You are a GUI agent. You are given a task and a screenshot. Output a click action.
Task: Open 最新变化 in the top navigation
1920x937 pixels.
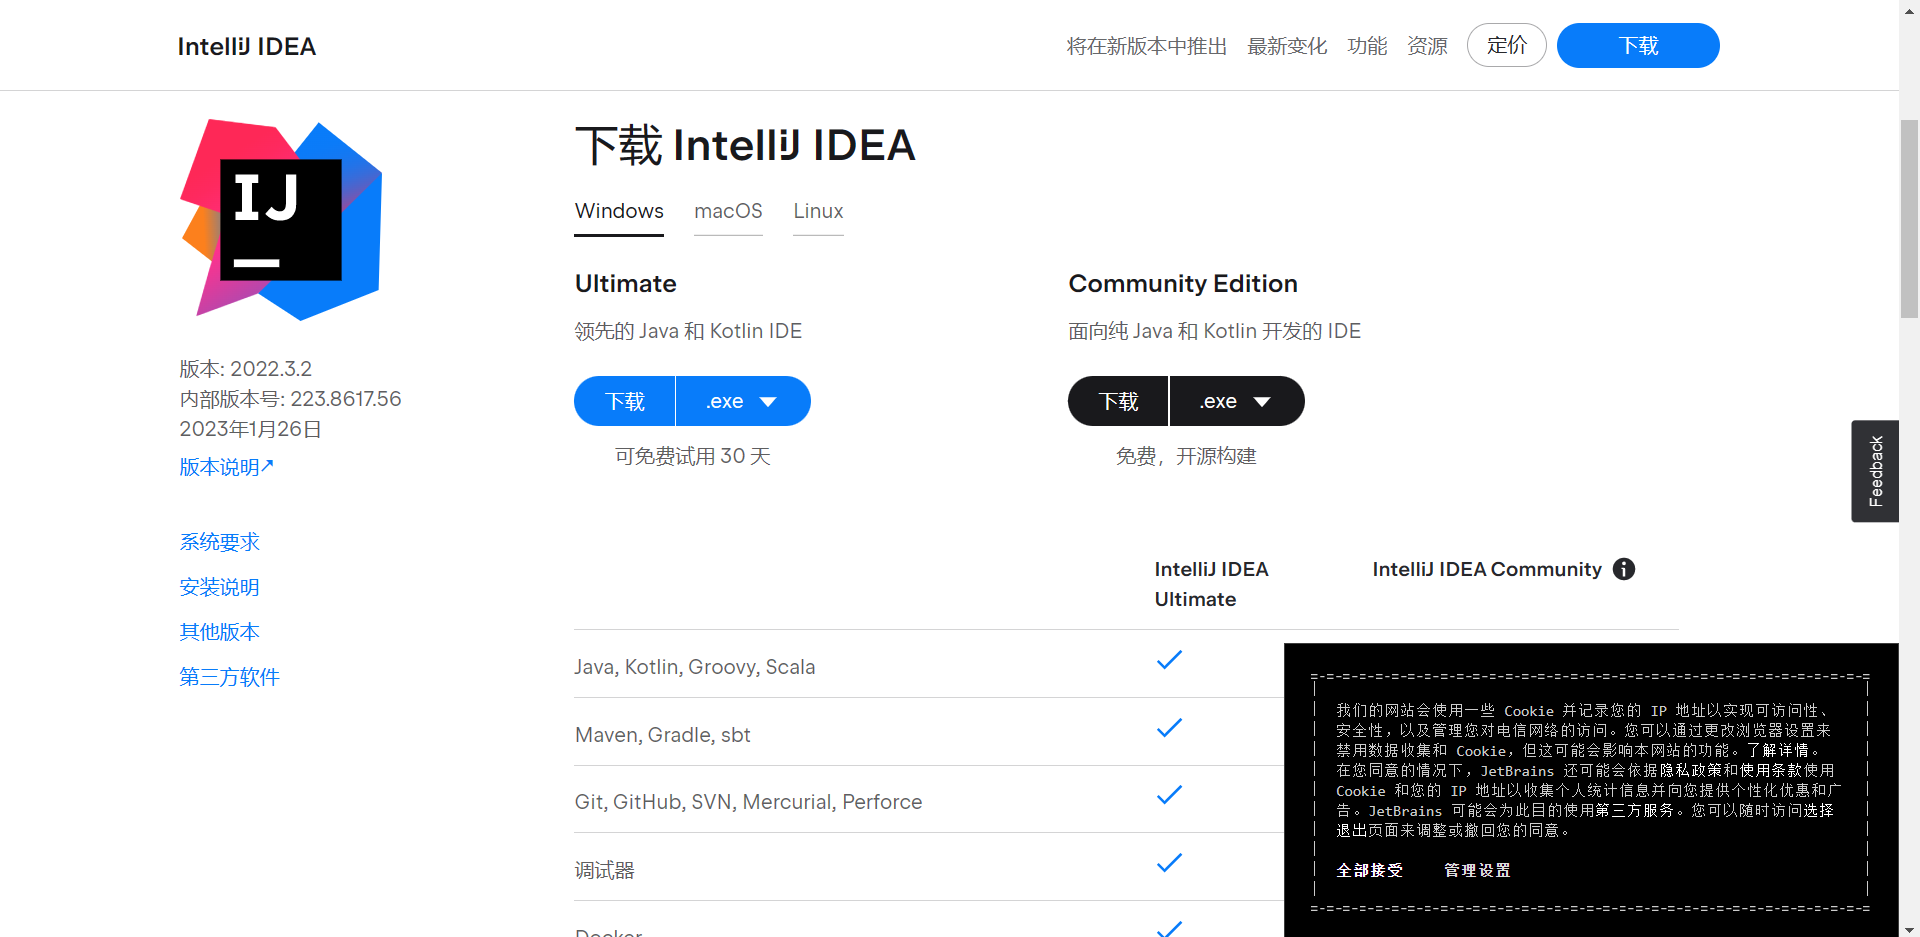click(1287, 46)
